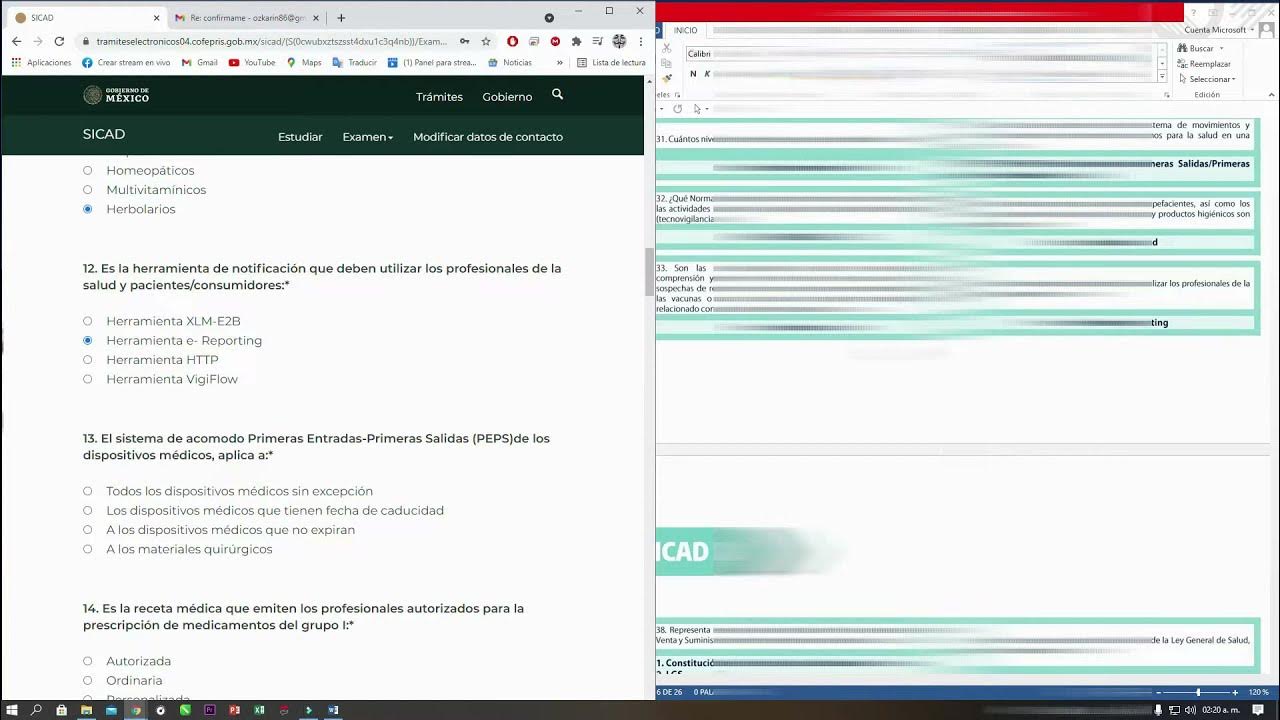Click the Gobierno de México logo
The height and width of the screenshot is (720, 1280).
pyautogui.click(x=116, y=95)
